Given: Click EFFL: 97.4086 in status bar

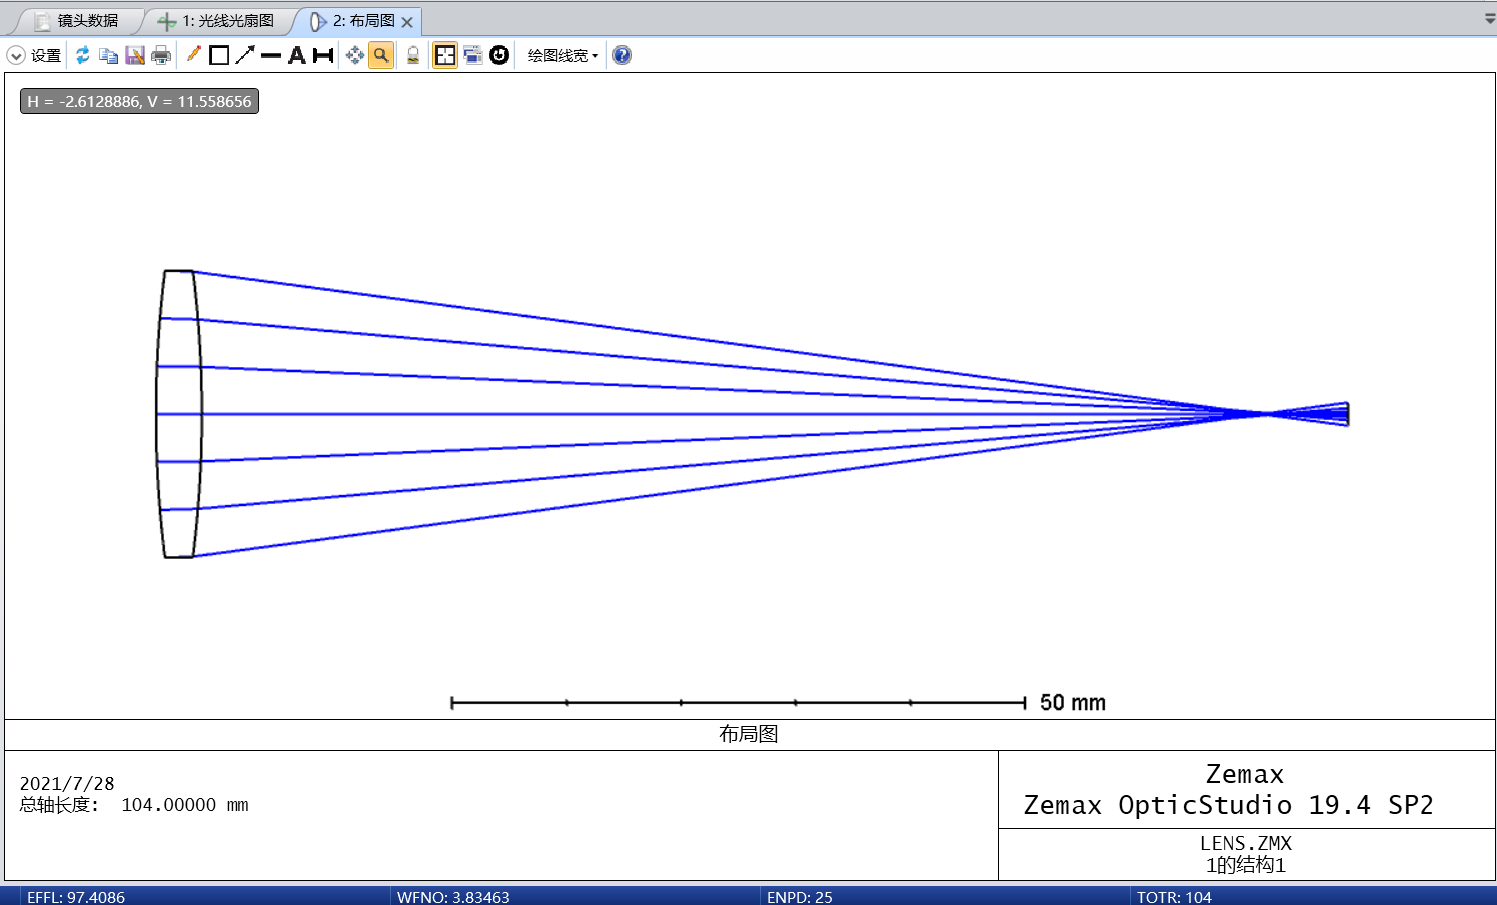Looking at the screenshot, I should click(x=76, y=897).
